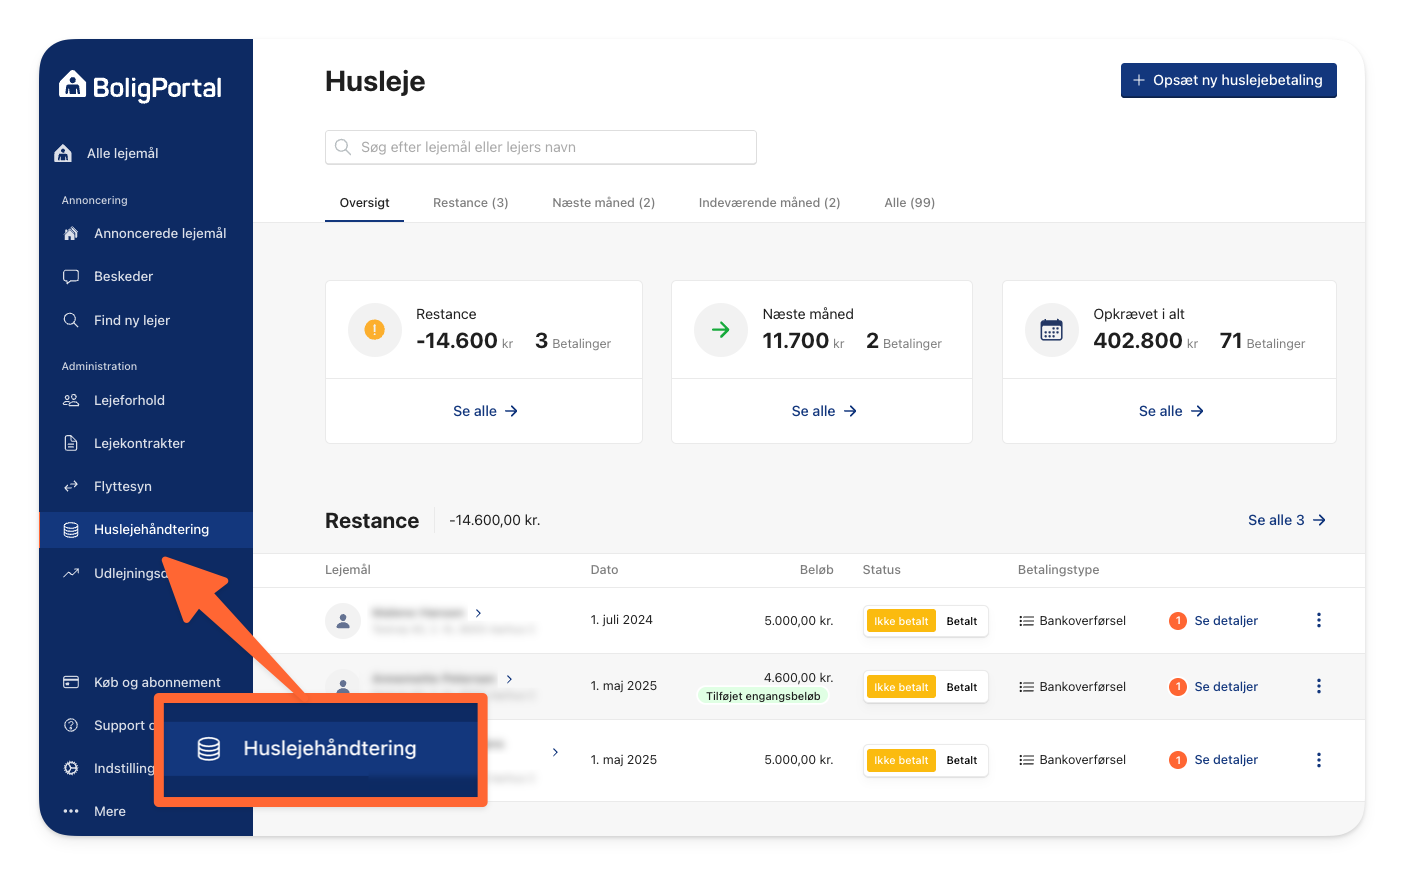This screenshot has width=1404, height=875.
Task: Click the Alle lejemål house icon
Action: [x=63, y=153]
